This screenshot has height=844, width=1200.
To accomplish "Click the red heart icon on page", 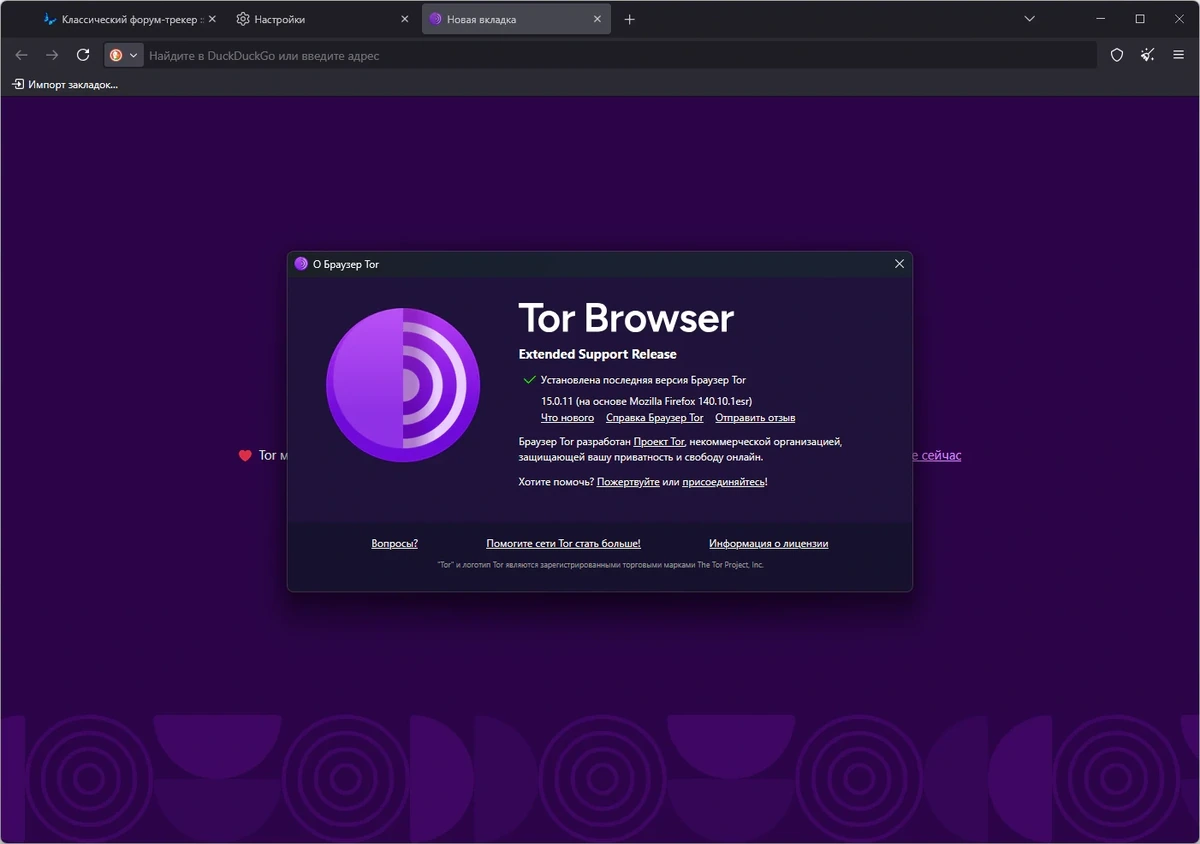I will point(245,456).
